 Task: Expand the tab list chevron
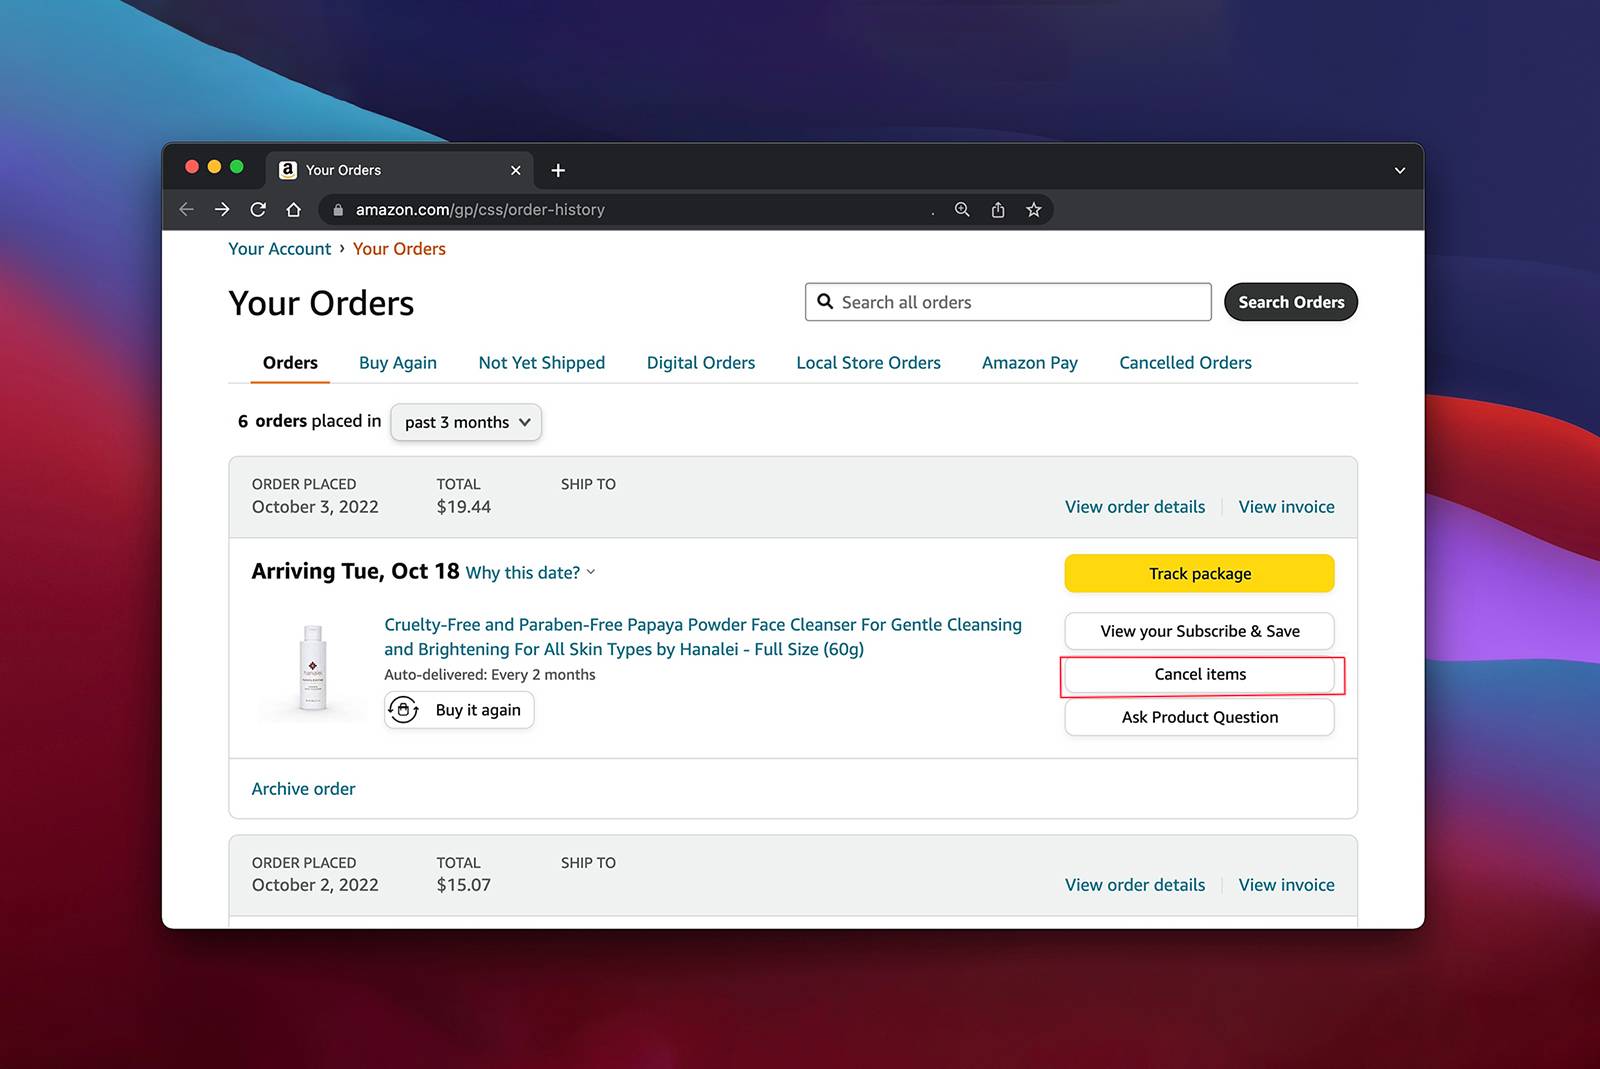pos(1400,170)
